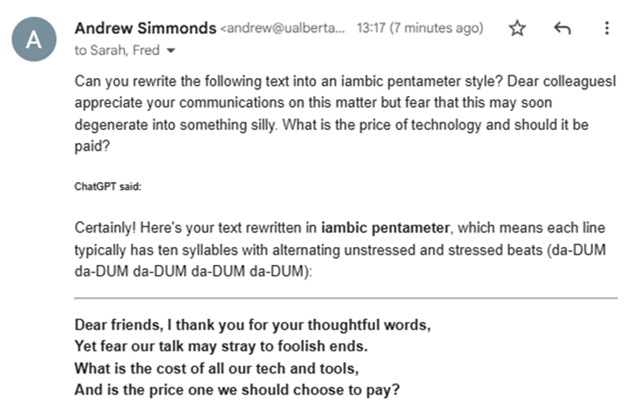Click the reply arrow icon
This screenshot has width=626, height=409.
[x=562, y=28]
